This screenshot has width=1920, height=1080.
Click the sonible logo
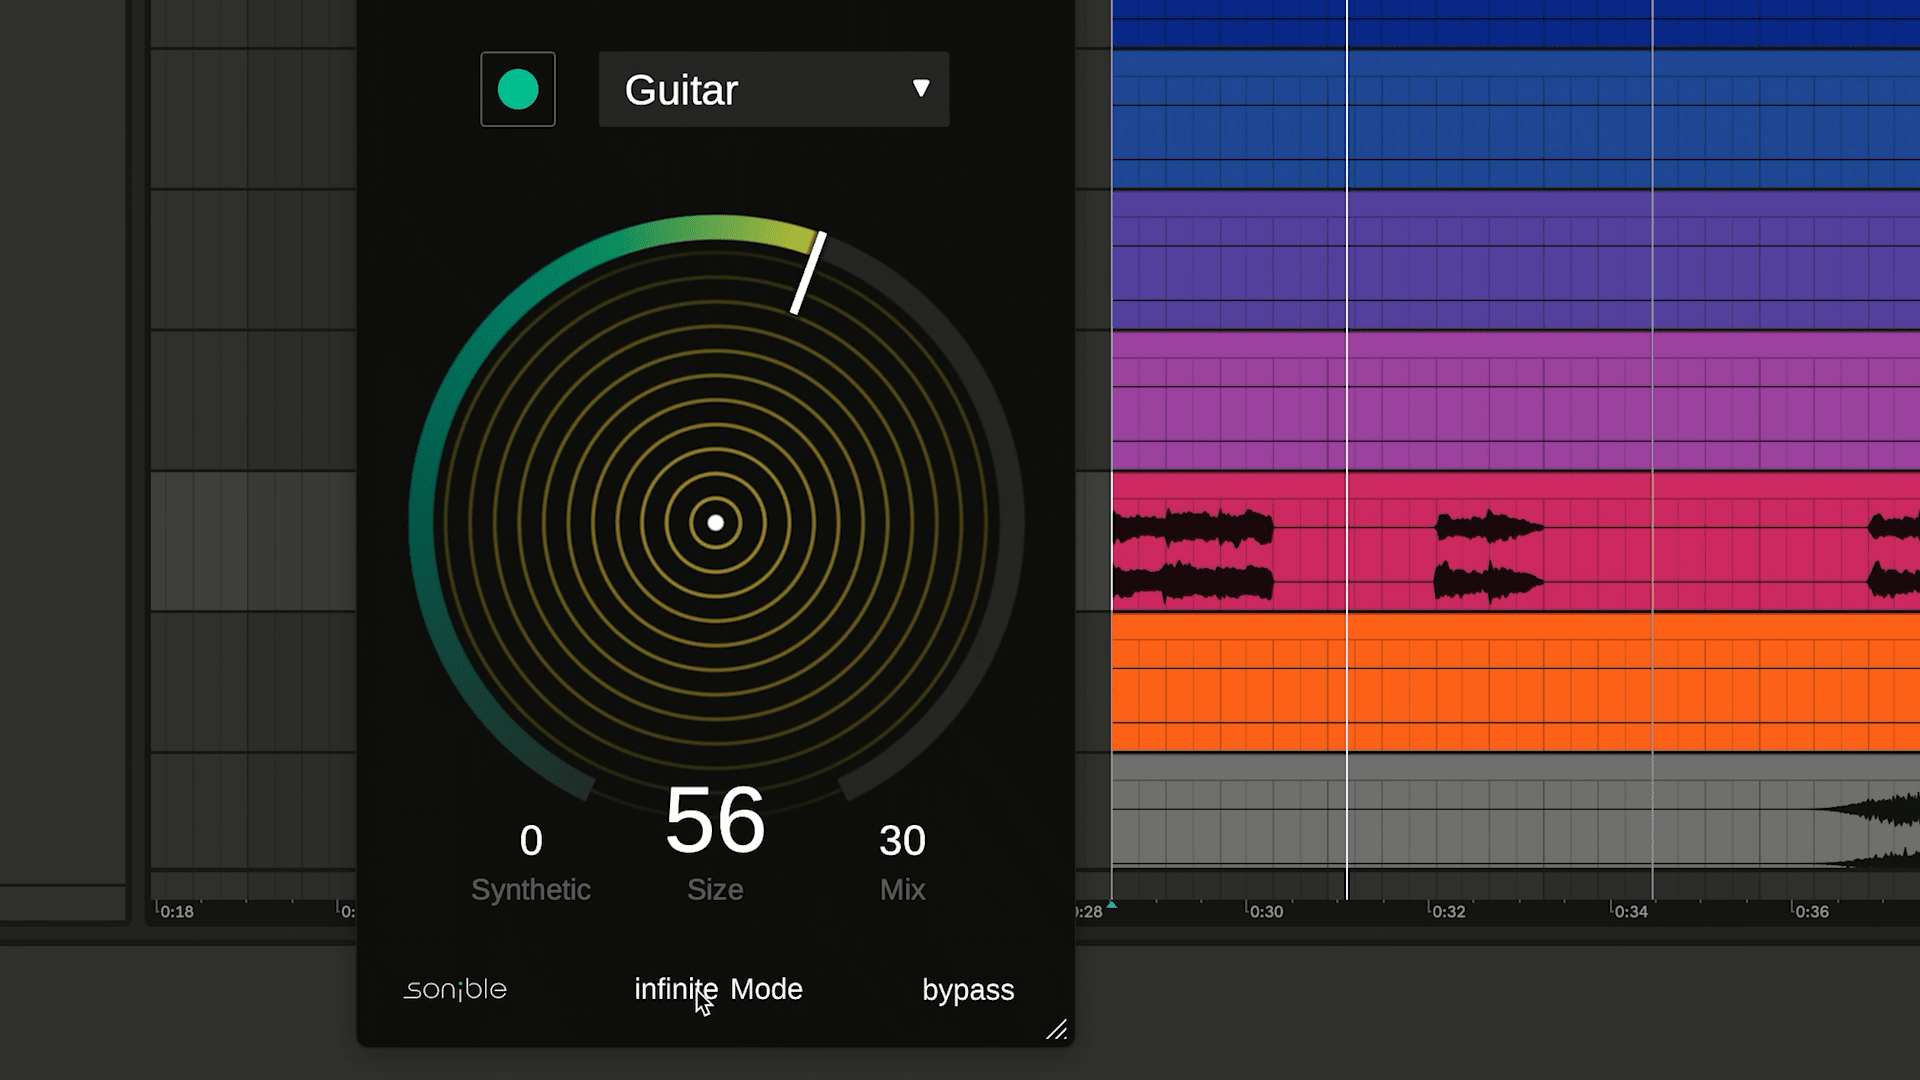coord(456,989)
